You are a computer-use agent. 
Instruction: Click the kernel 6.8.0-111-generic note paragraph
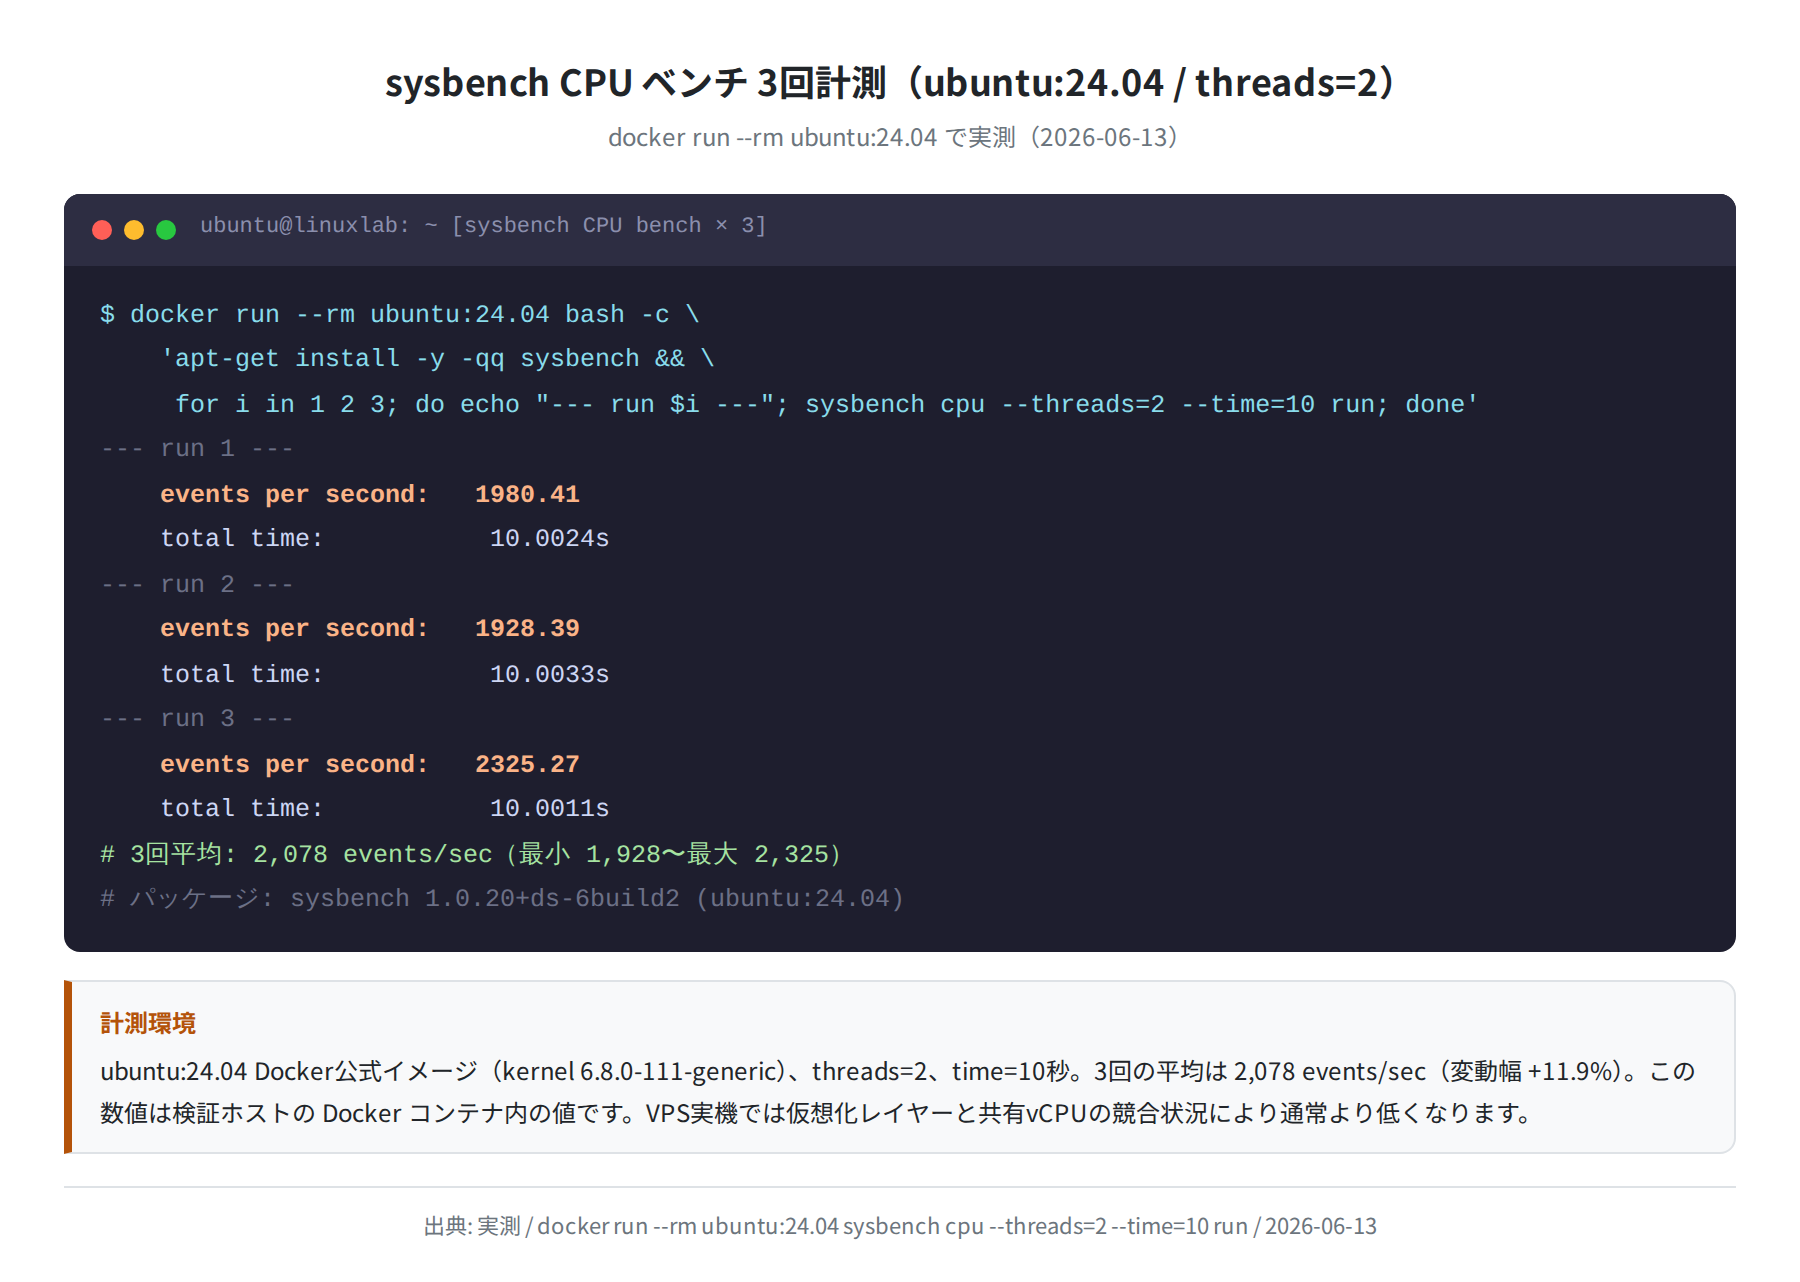(898, 1092)
